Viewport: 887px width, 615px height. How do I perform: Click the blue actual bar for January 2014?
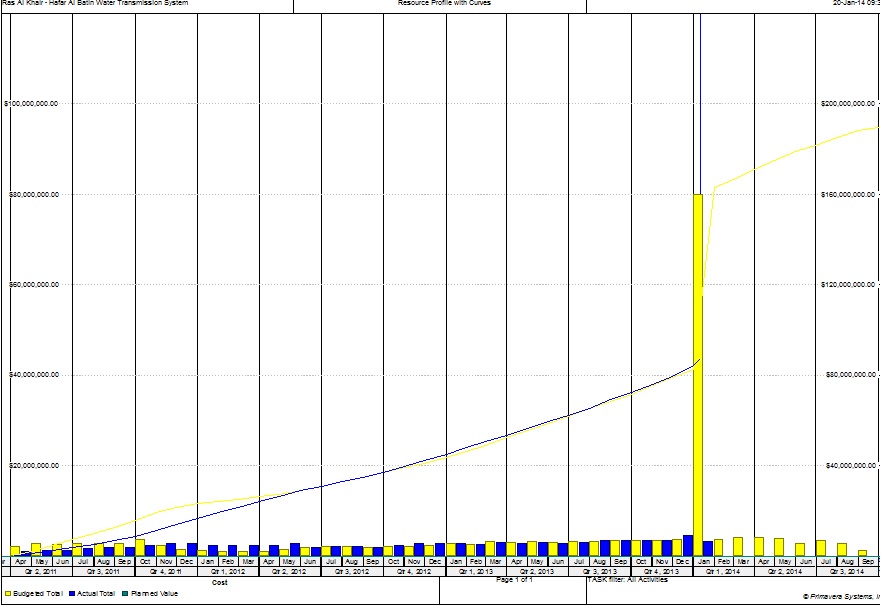click(x=708, y=548)
